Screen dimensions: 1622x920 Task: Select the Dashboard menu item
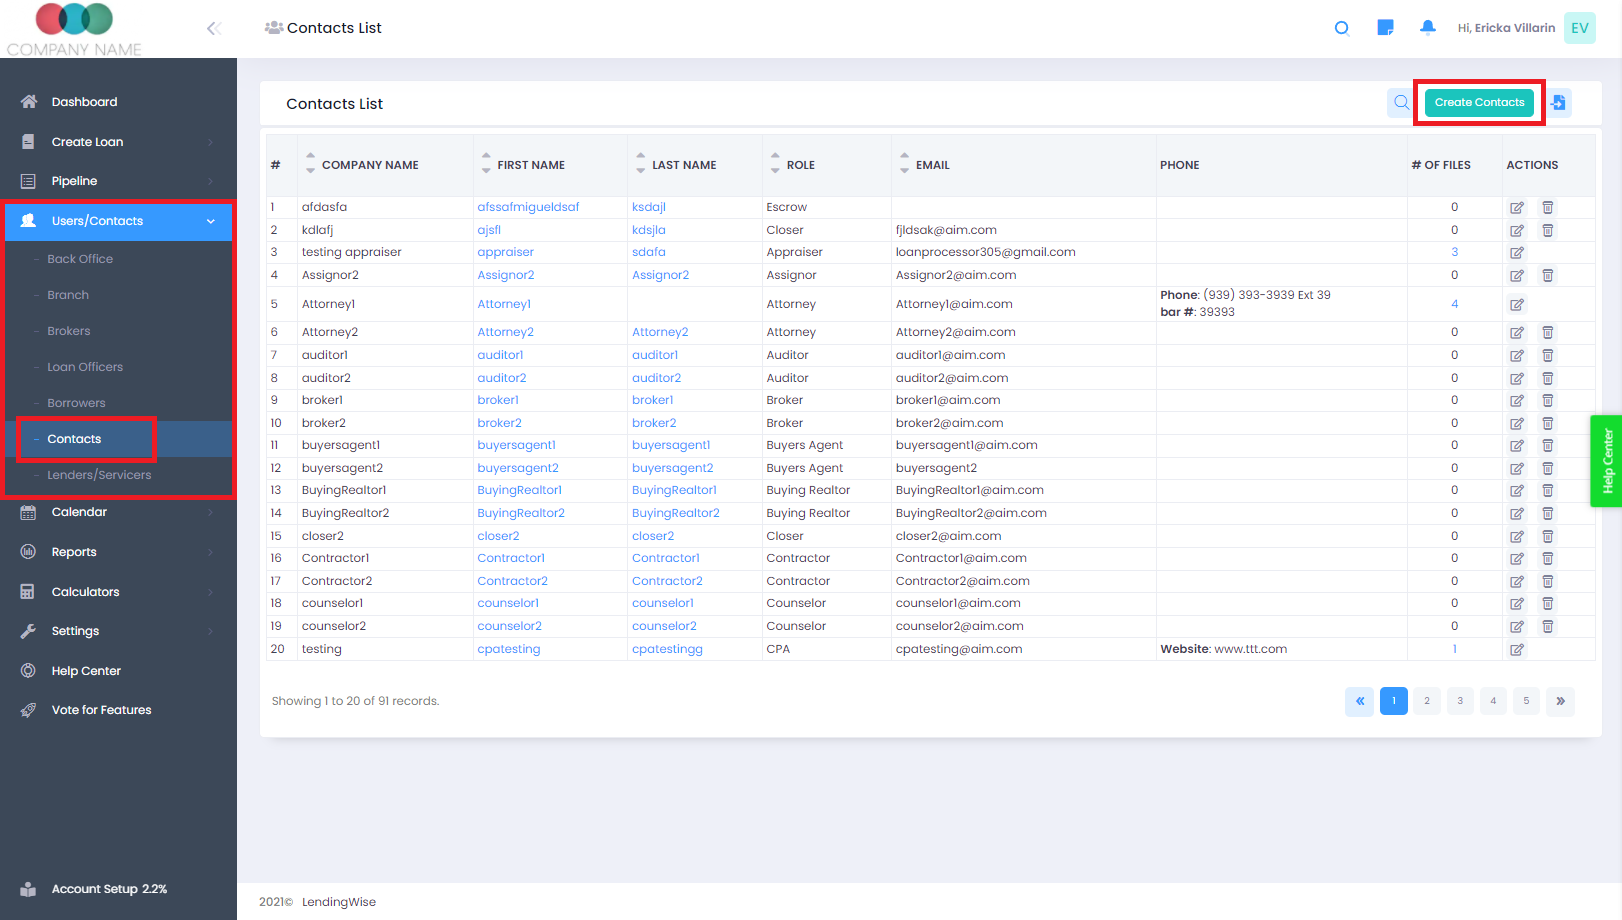(x=84, y=101)
